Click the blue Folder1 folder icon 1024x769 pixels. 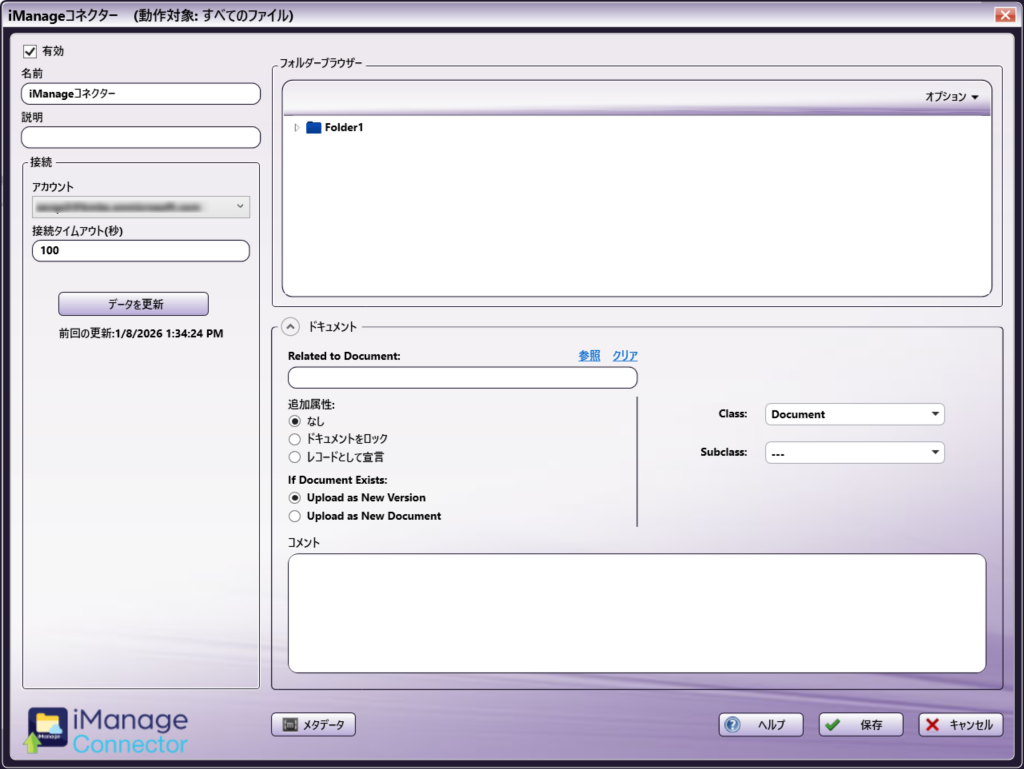313,128
